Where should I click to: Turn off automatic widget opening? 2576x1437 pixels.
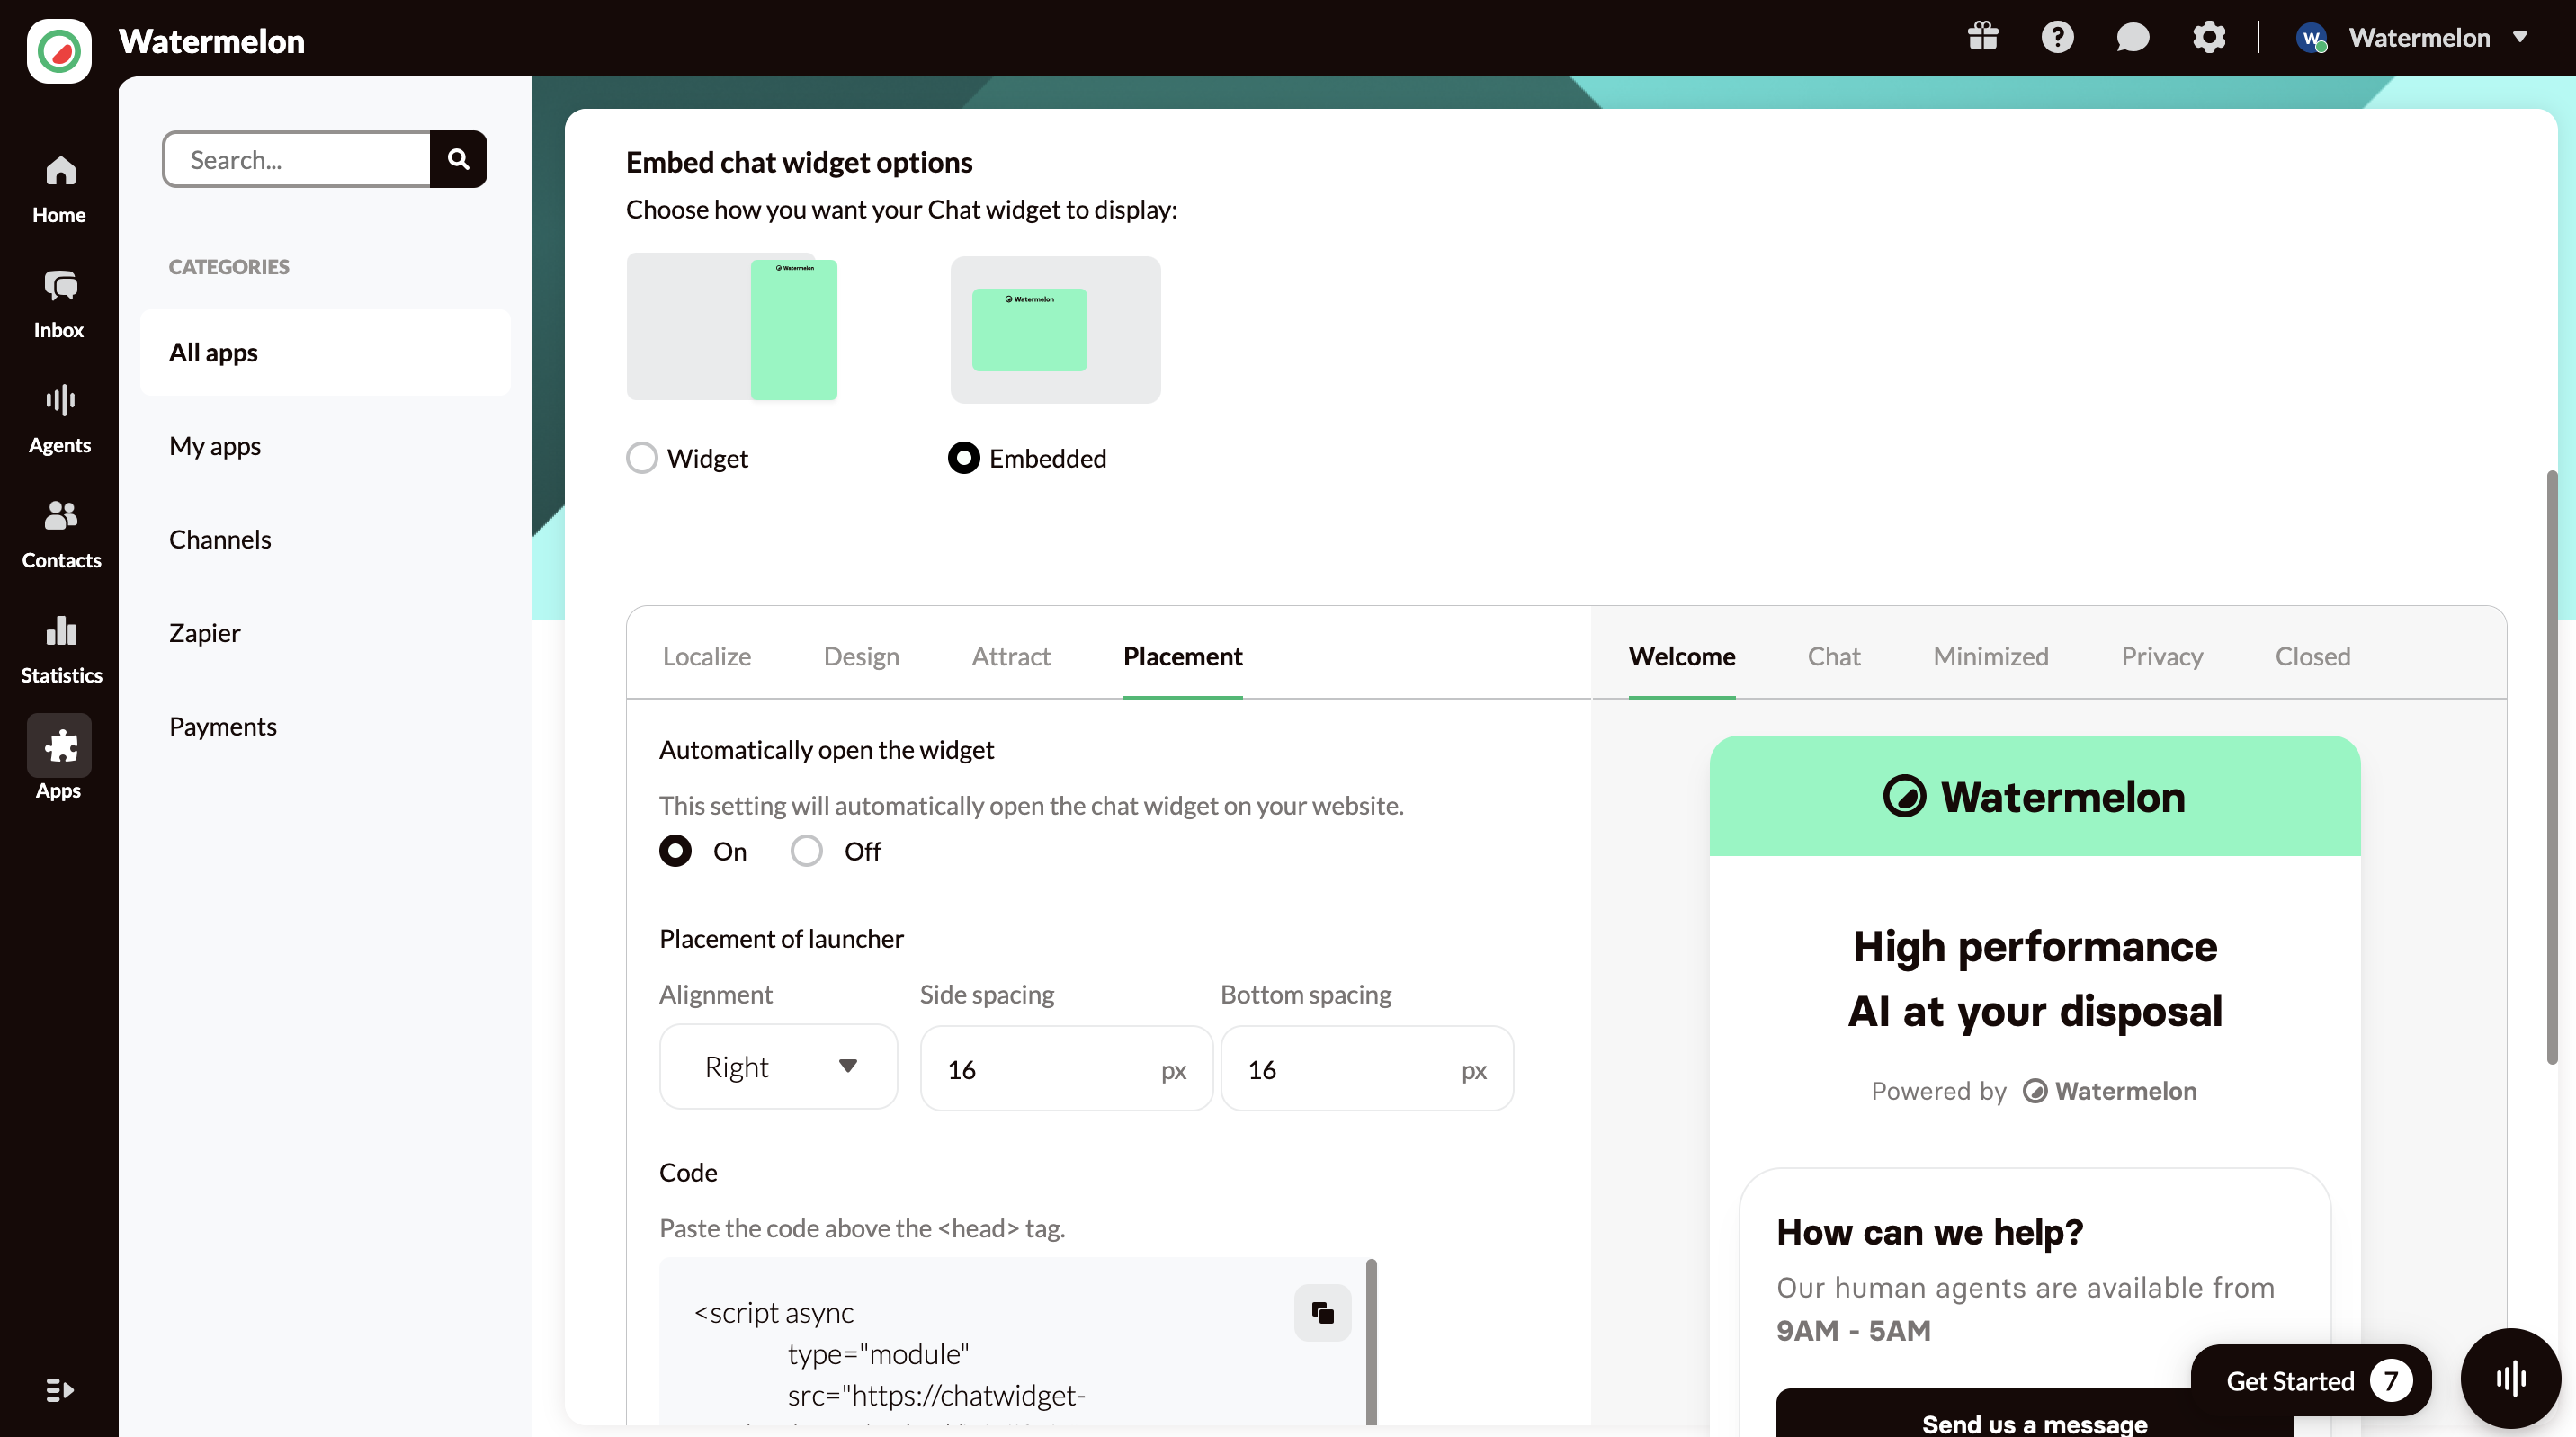pos(807,851)
